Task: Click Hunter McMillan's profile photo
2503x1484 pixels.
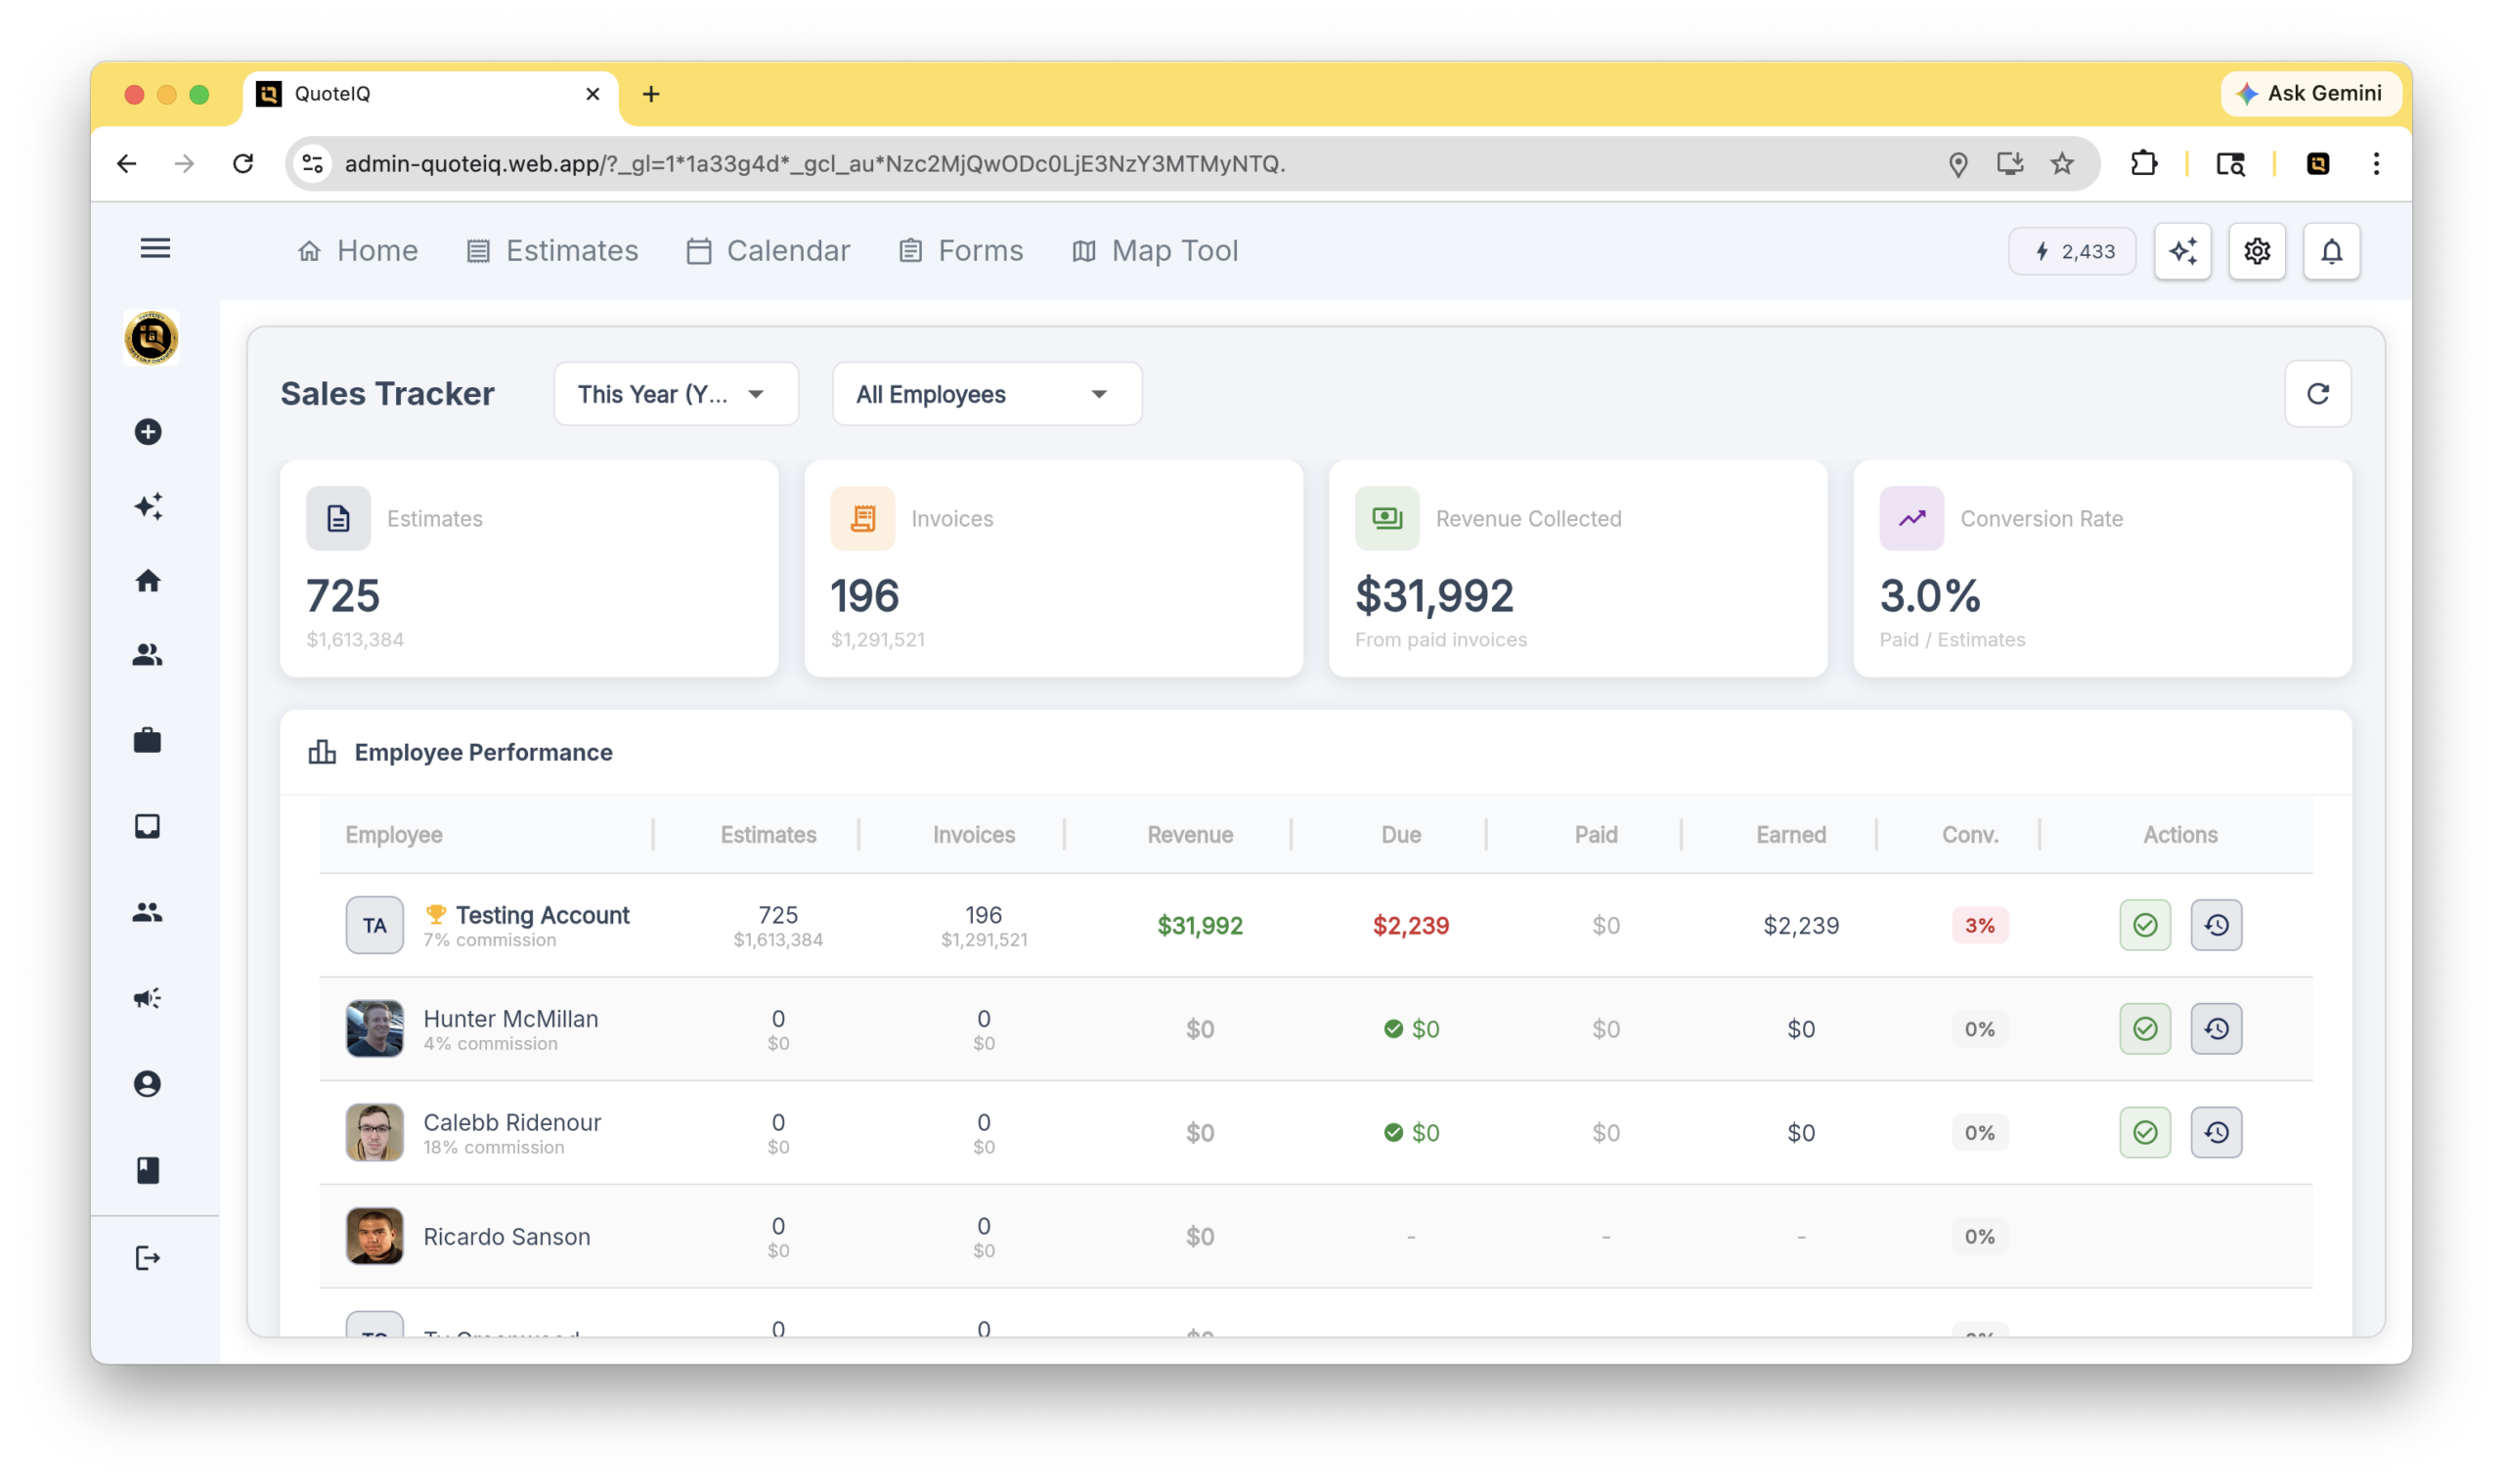Action: click(375, 1029)
